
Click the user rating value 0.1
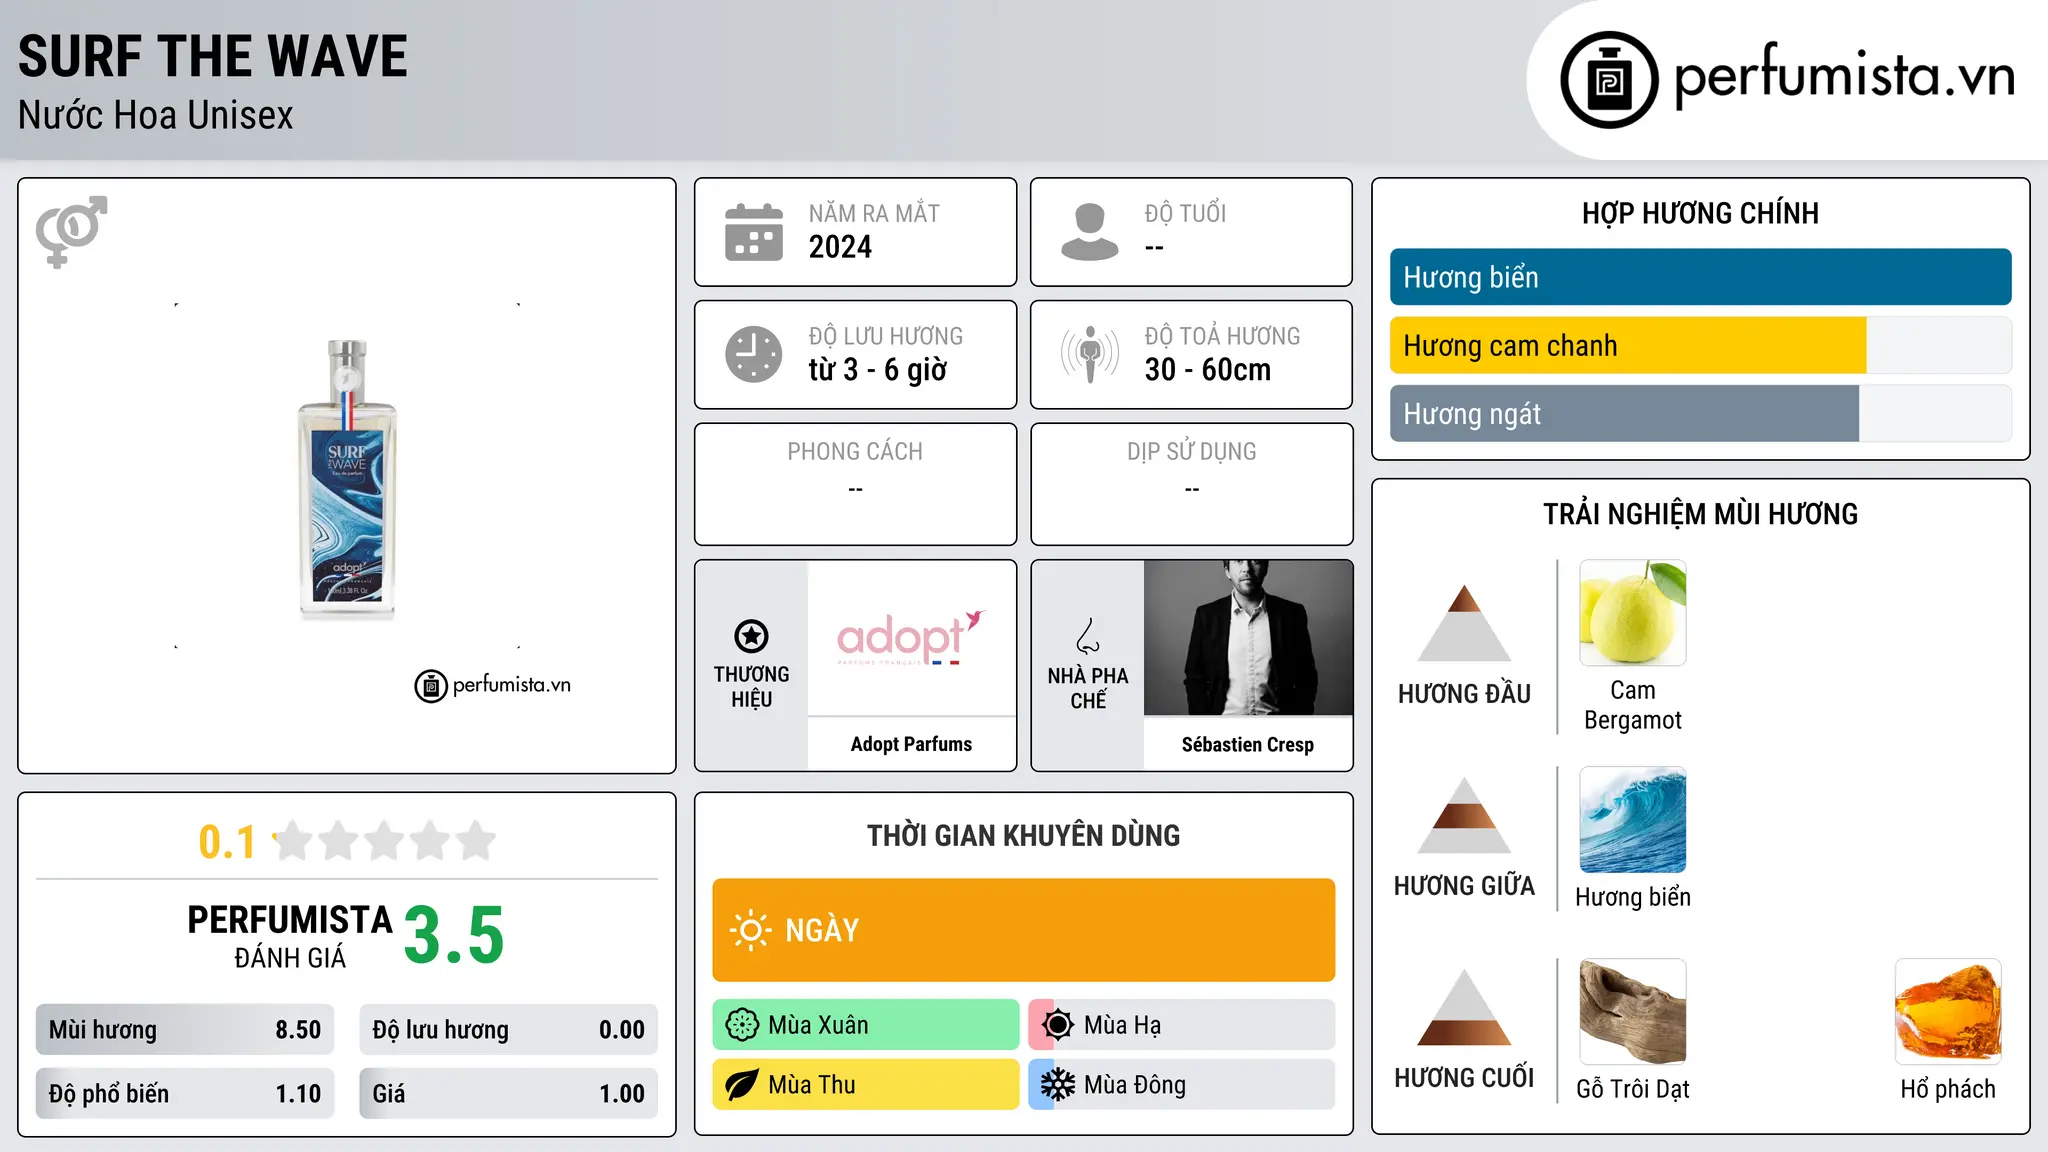click(227, 842)
